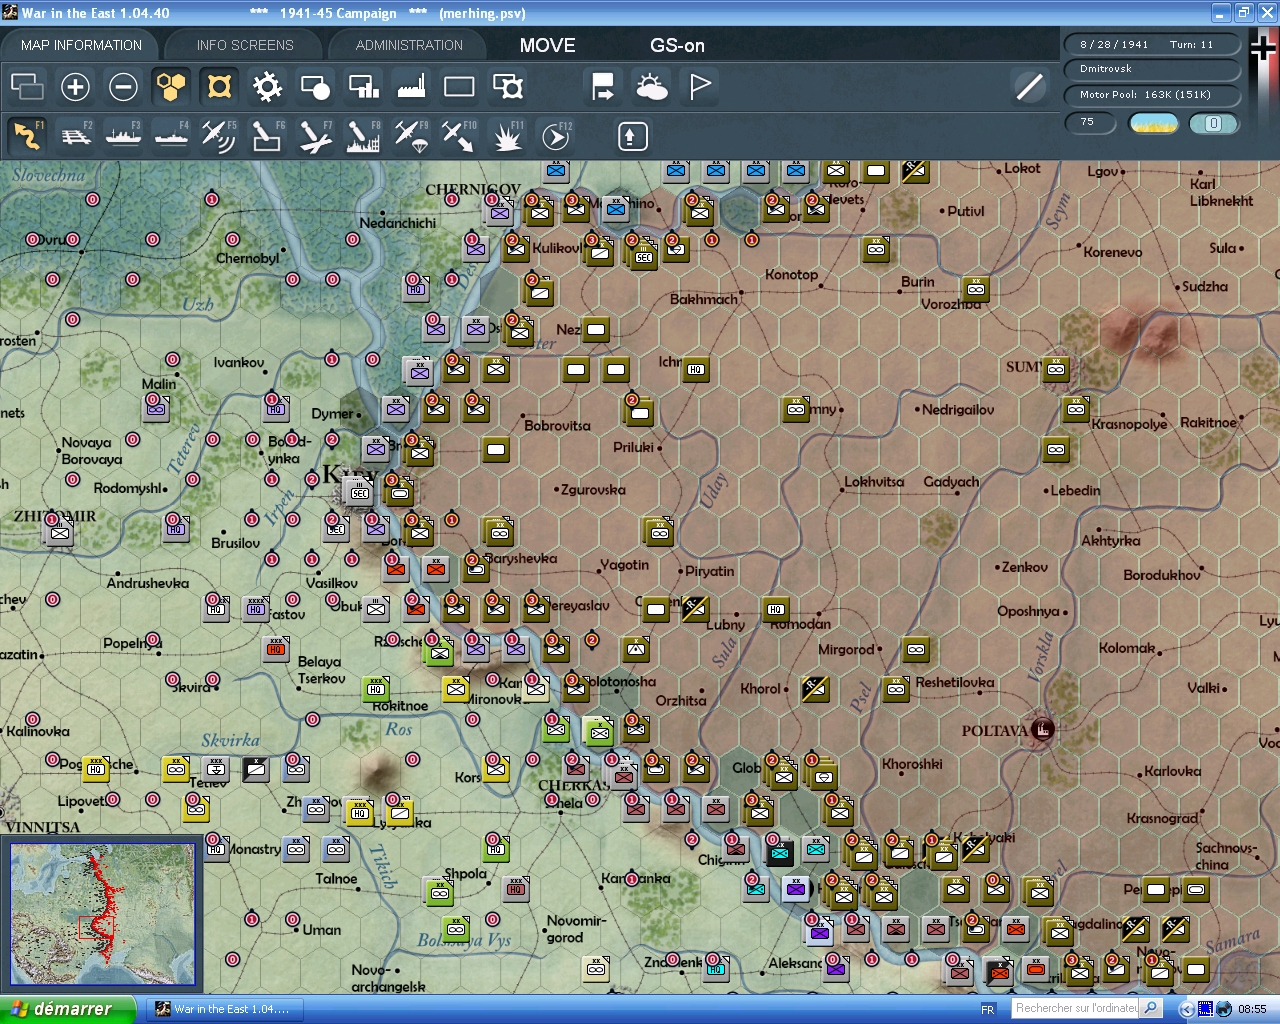Zoom in the map with plus icon

pos(75,87)
